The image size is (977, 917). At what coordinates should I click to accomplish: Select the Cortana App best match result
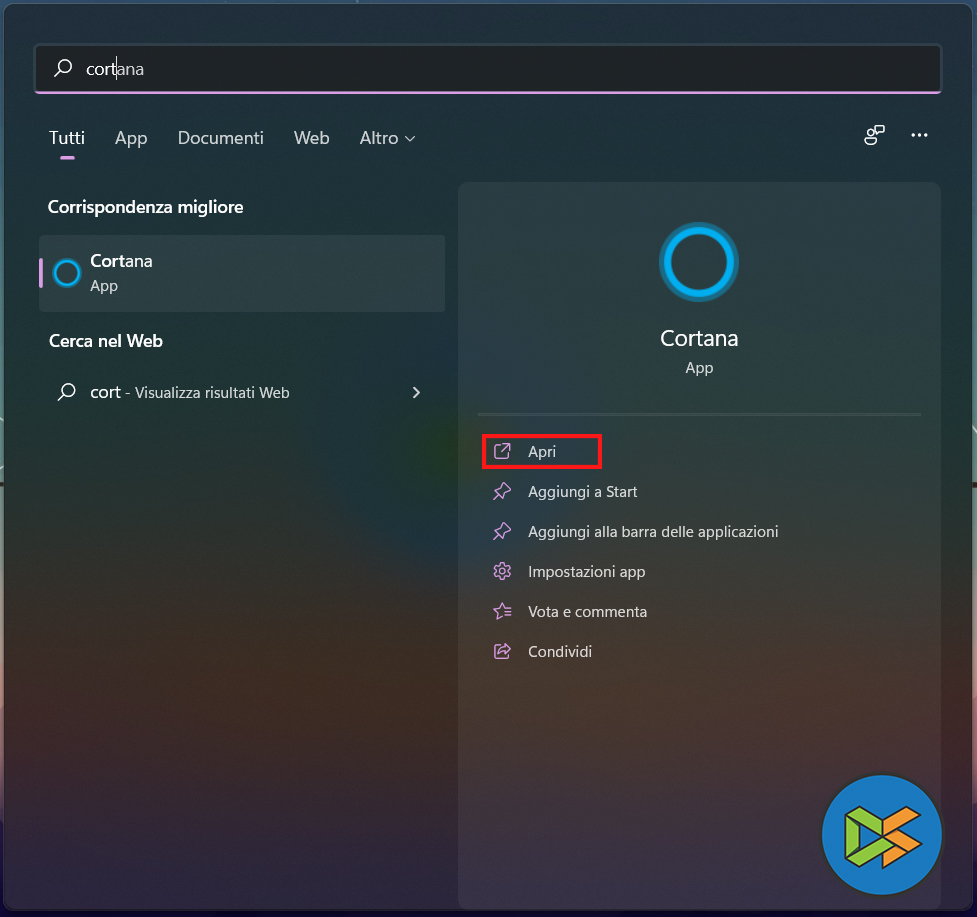(x=242, y=273)
